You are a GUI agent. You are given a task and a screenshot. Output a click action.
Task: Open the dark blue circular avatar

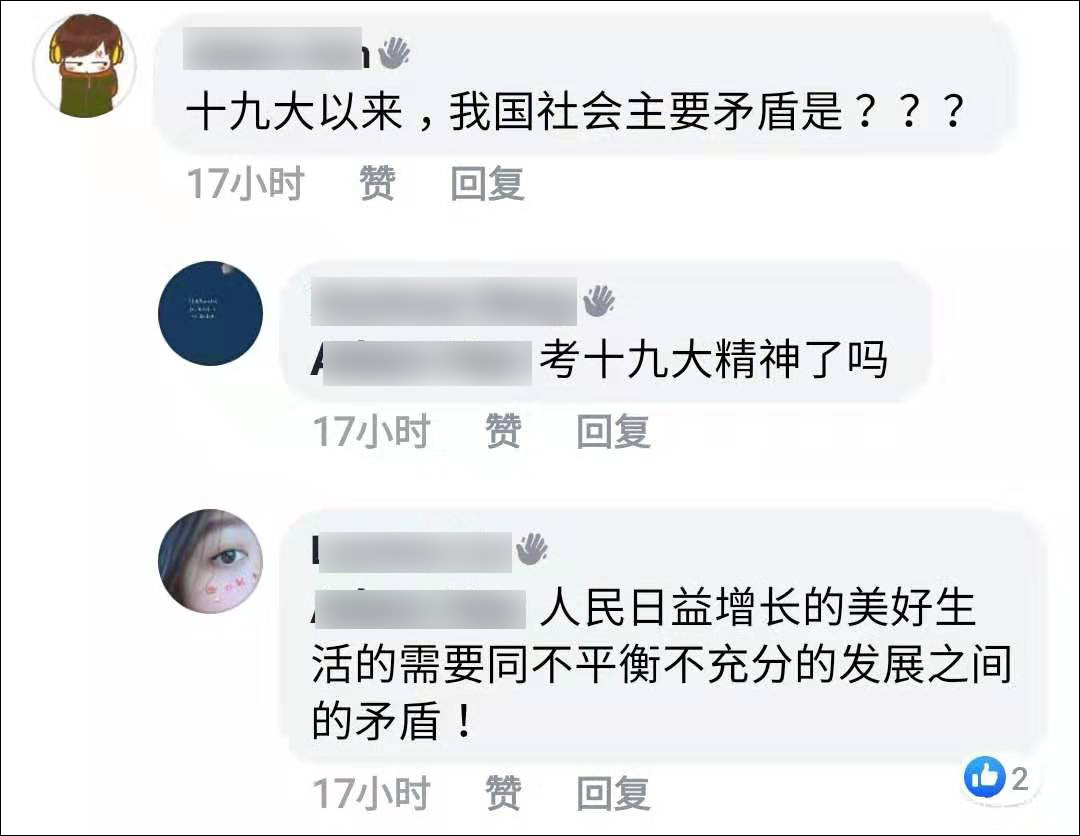[x=211, y=314]
